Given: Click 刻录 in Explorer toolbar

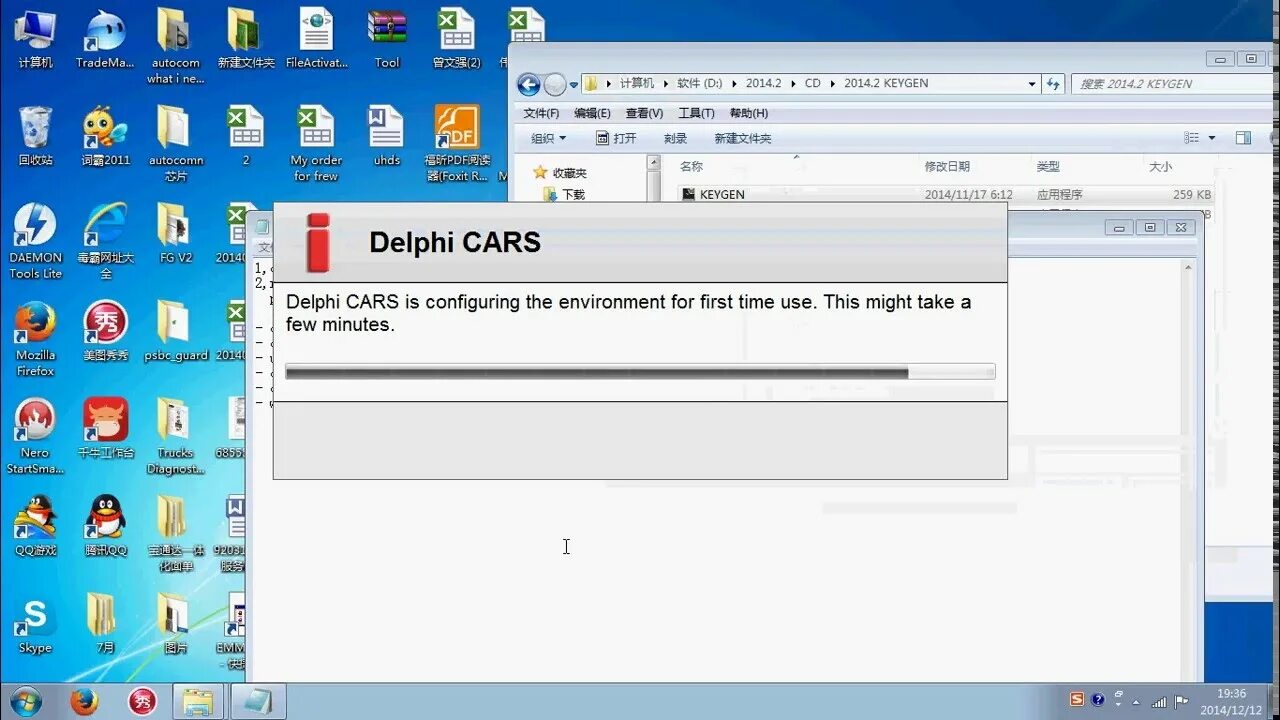Looking at the screenshot, I should click(x=675, y=138).
